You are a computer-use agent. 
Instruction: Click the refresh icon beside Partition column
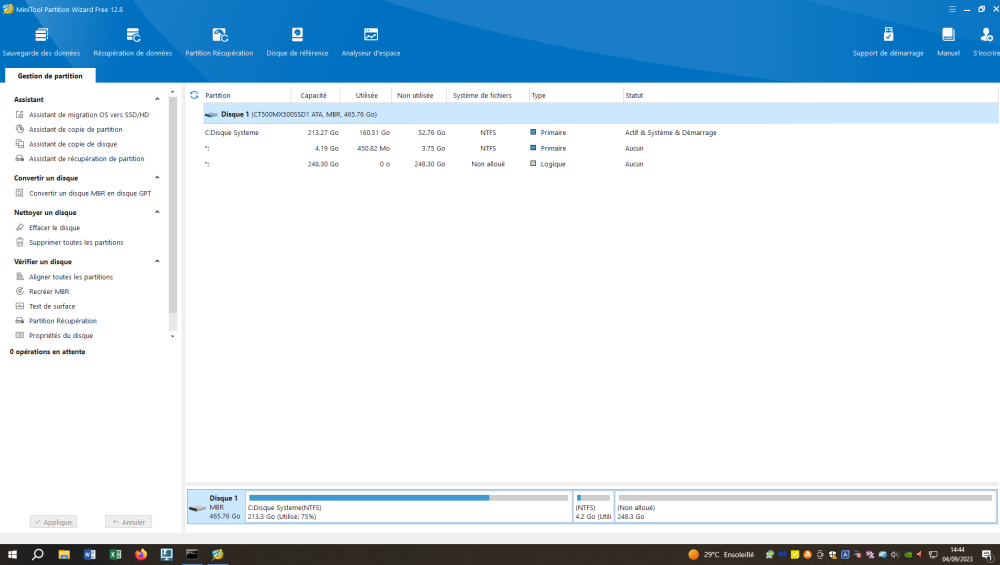coord(194,95)
